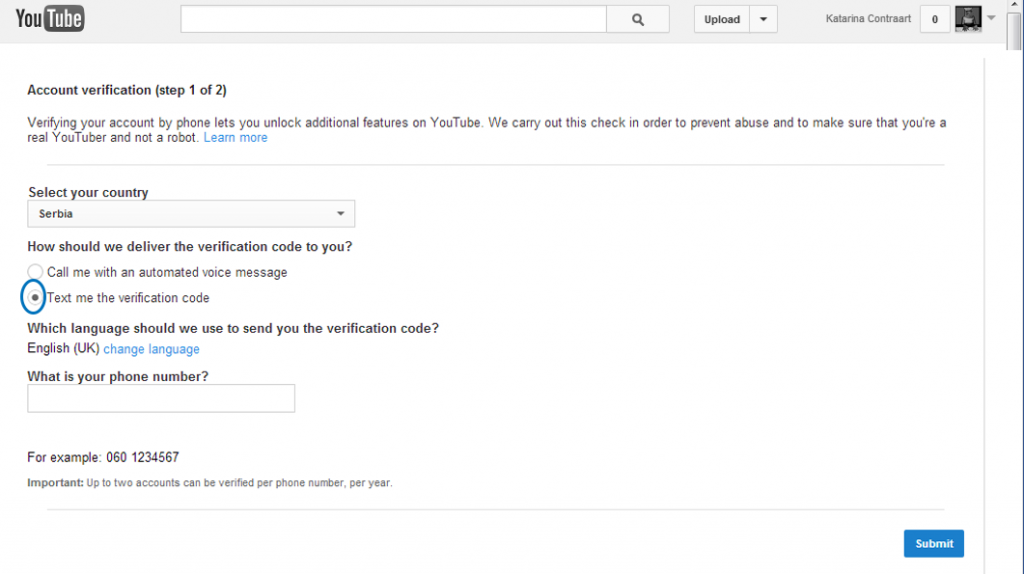
Task: Click the blue Submit button
Action: pos(934,543)
